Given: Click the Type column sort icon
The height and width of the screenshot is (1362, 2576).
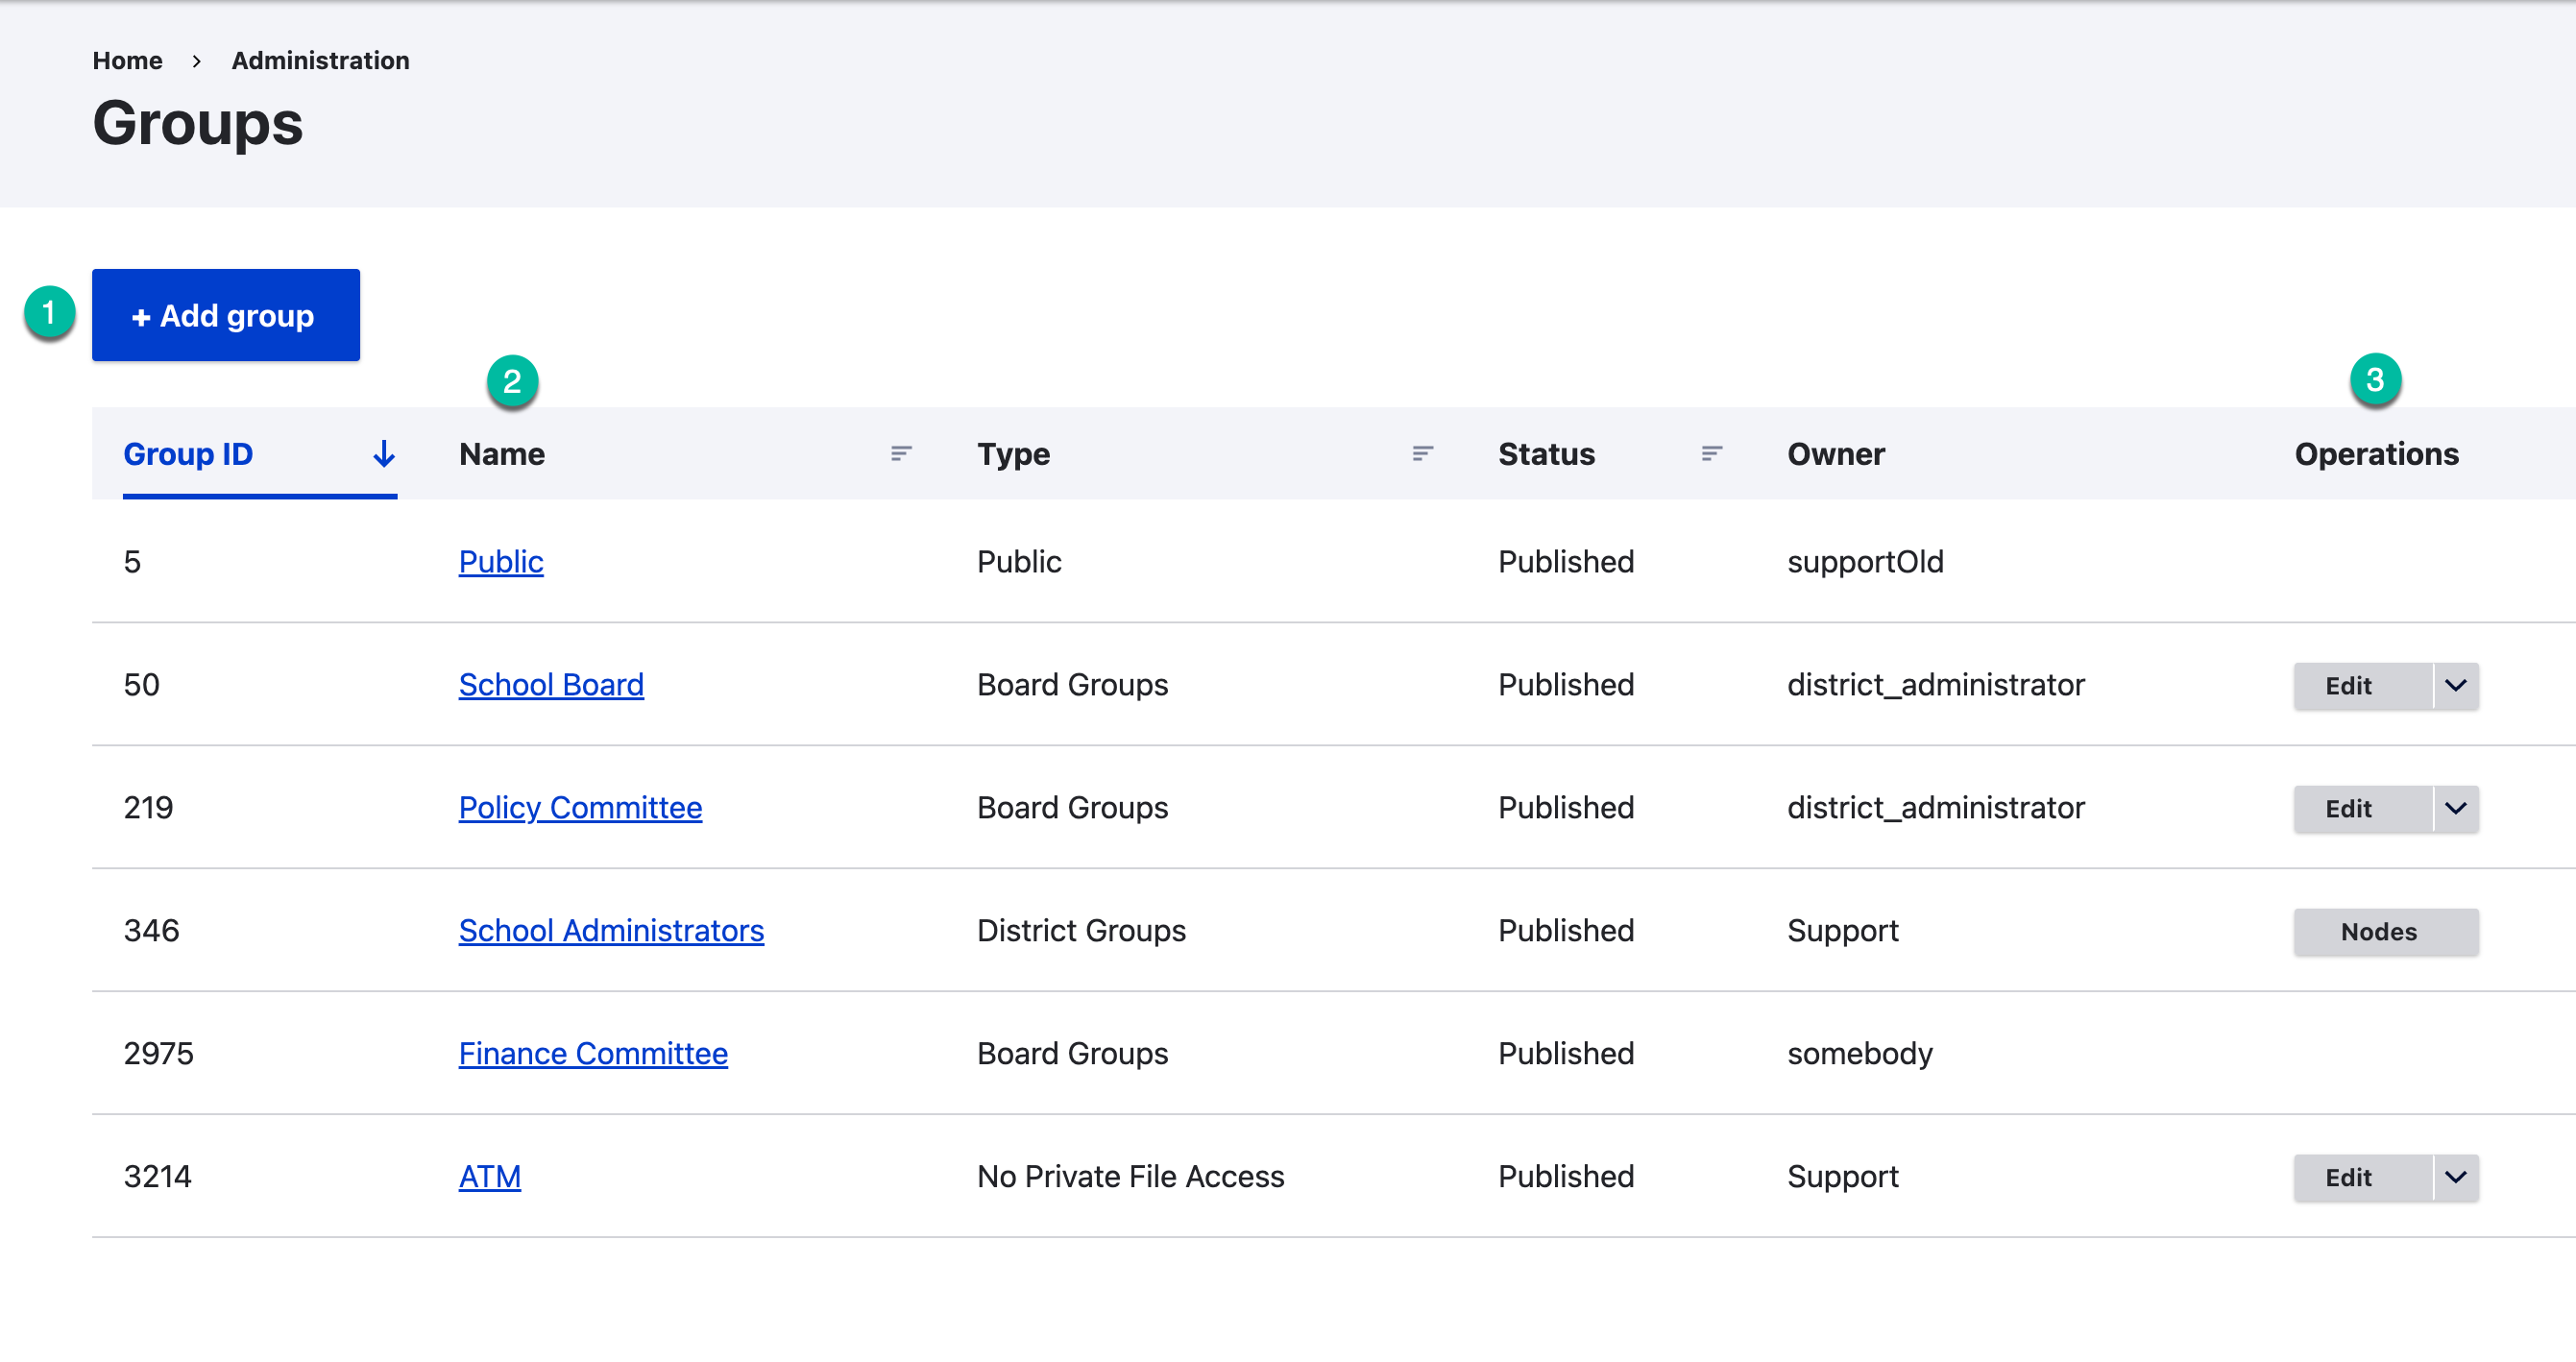Looking at the screenshot, I should (1422, 454).
